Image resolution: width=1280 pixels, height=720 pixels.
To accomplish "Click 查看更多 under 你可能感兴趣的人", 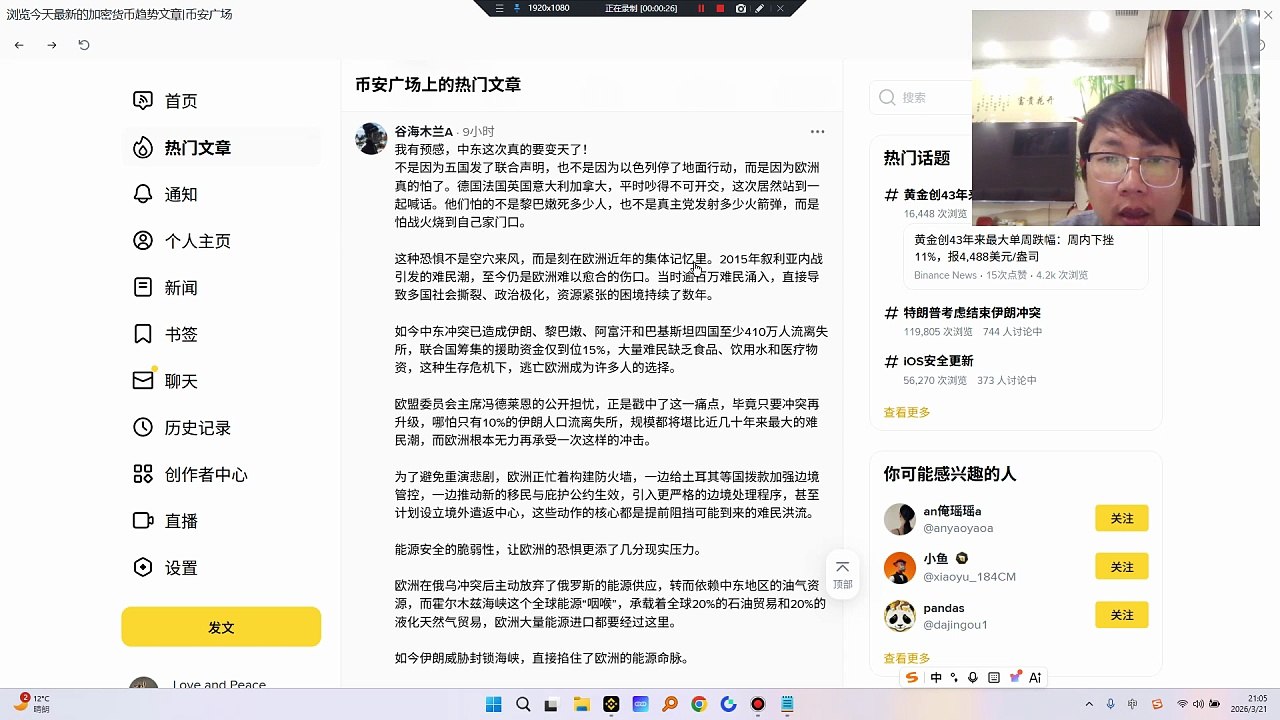I will [907, 658].
